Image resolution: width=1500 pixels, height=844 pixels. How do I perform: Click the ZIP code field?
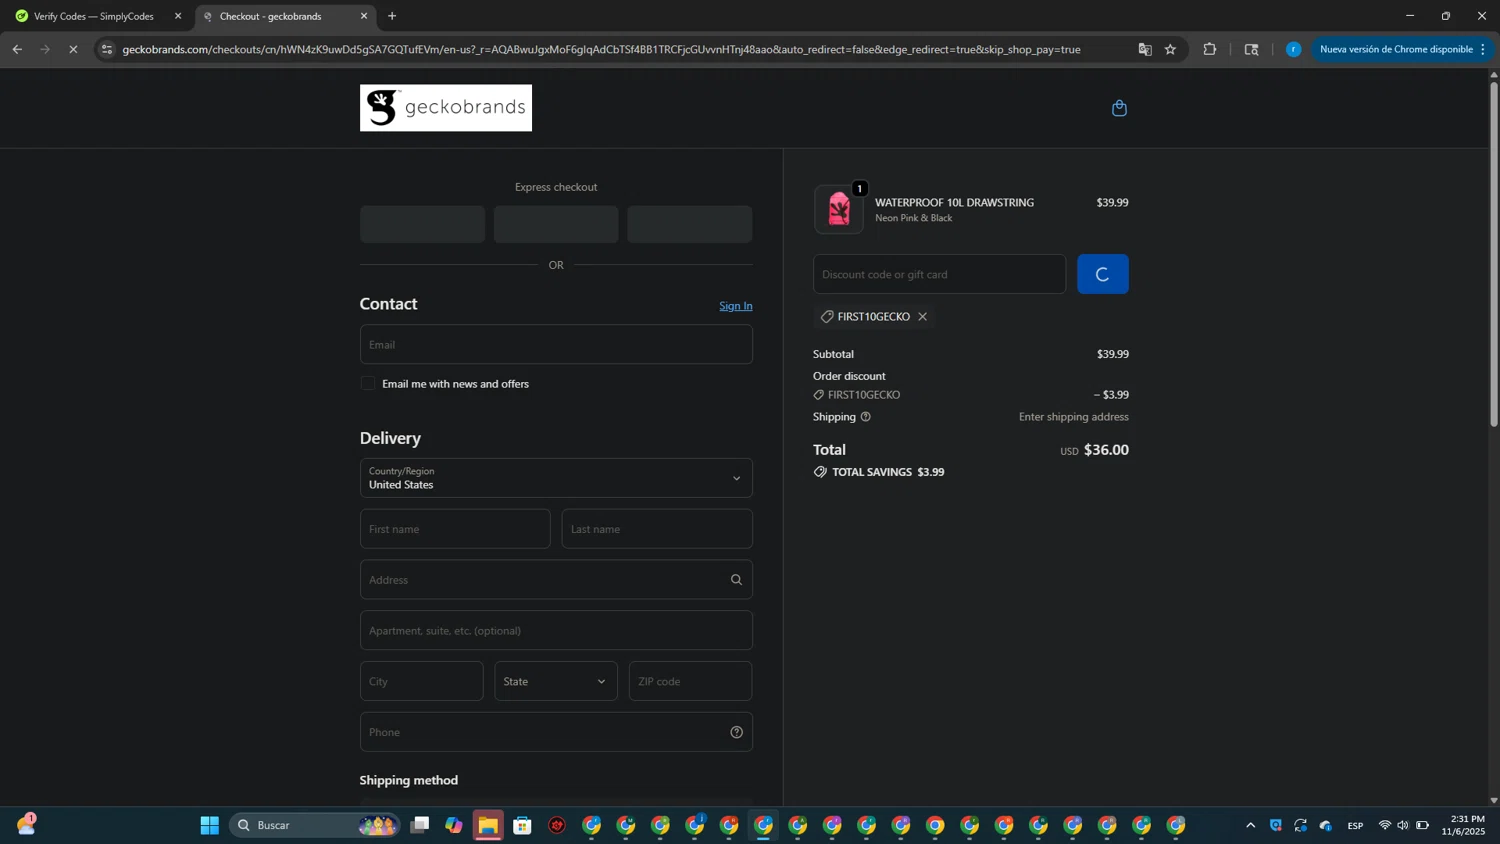coord(690,681)
